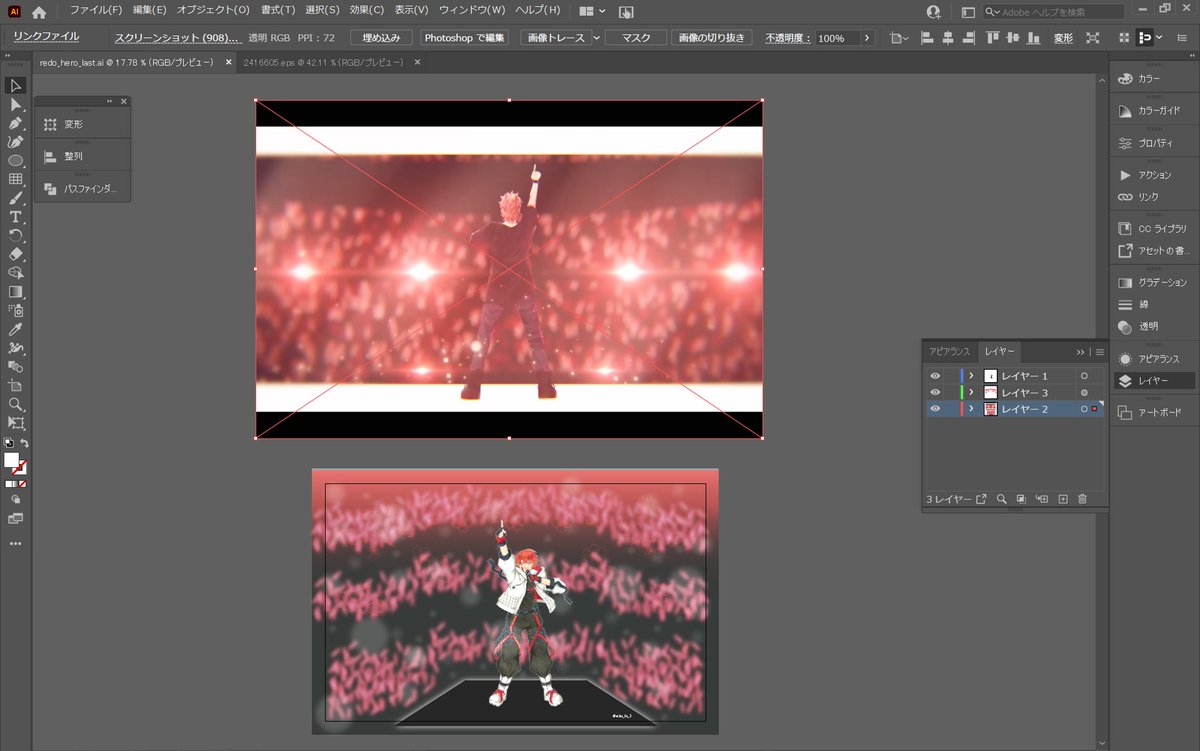Open the 効果(C) menu

point(367,10)
